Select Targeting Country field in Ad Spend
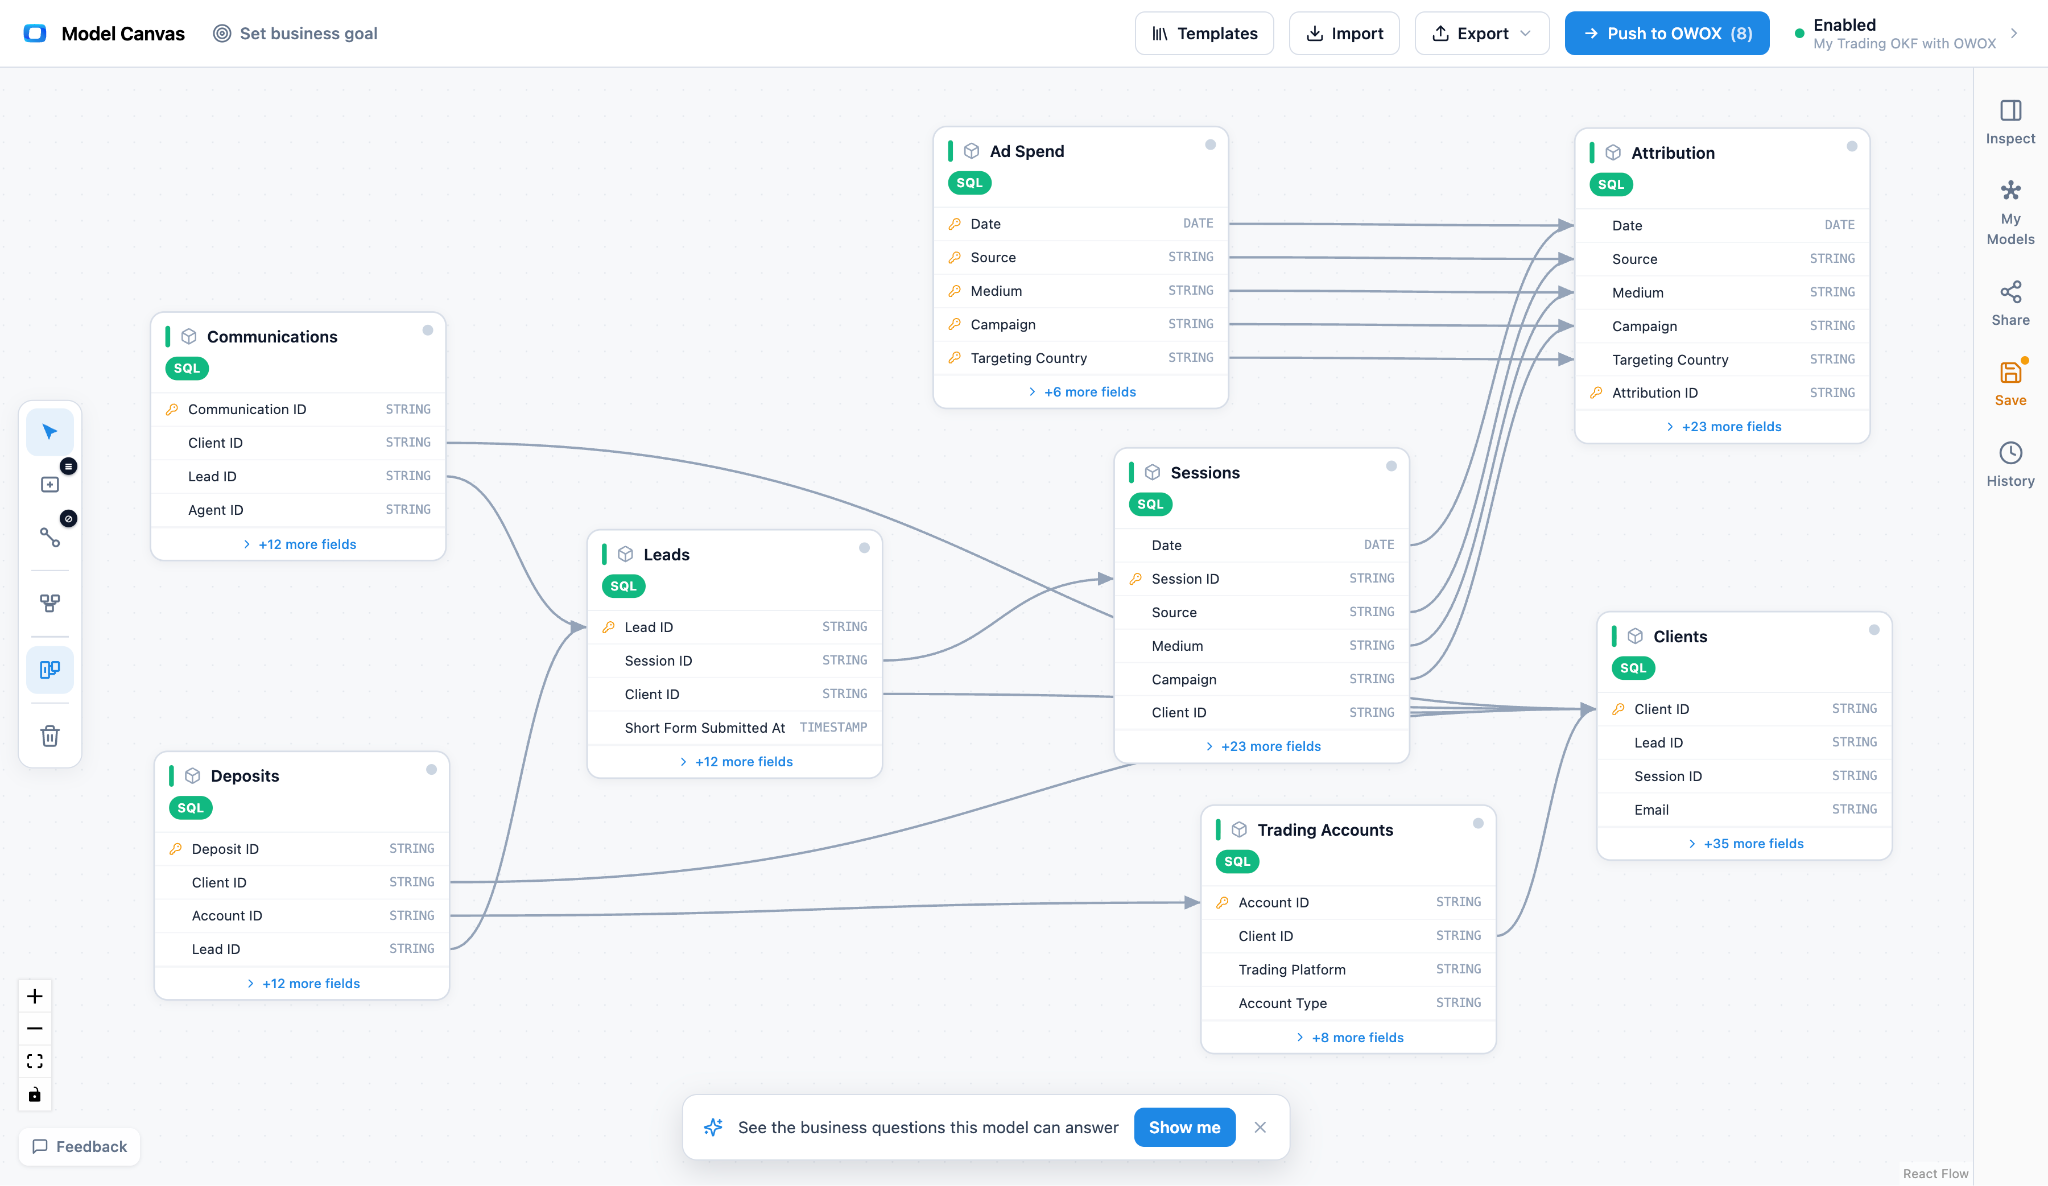The width and height of the screenshot is (2048, 1186). (1080, 358)
